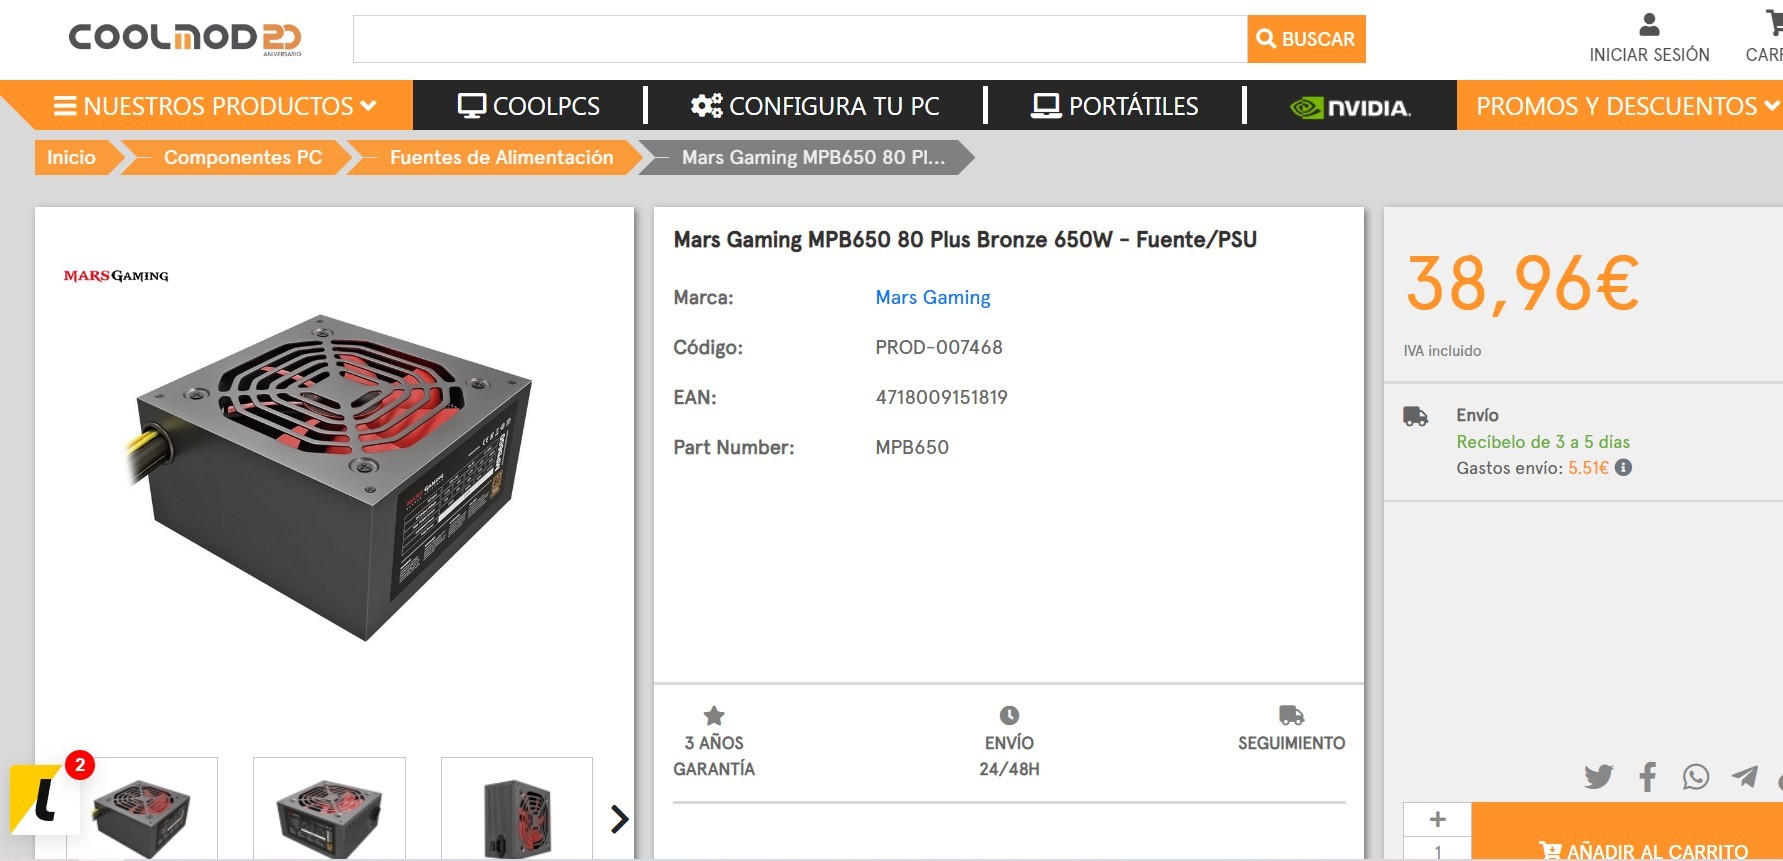Increase the quantity with plus button
This screenshot has height=861, width=1783.
coord(1437,819)
